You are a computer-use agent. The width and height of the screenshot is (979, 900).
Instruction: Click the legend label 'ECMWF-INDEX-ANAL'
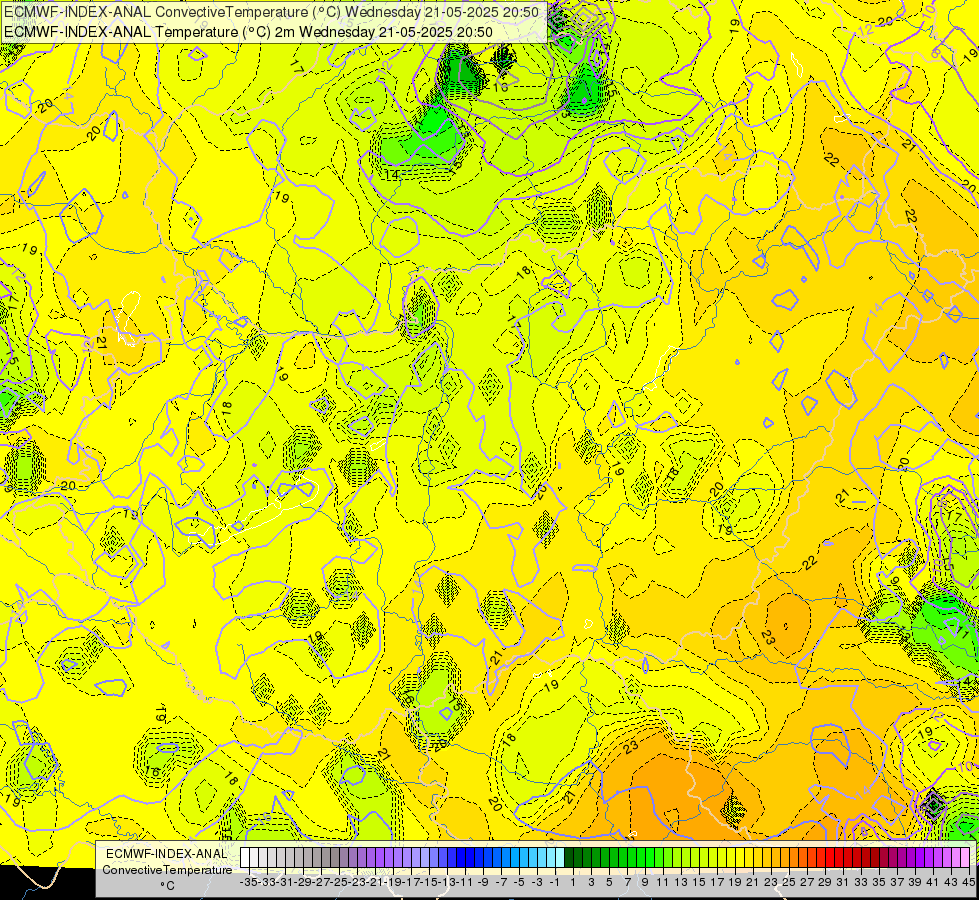(x=167, y=854)
